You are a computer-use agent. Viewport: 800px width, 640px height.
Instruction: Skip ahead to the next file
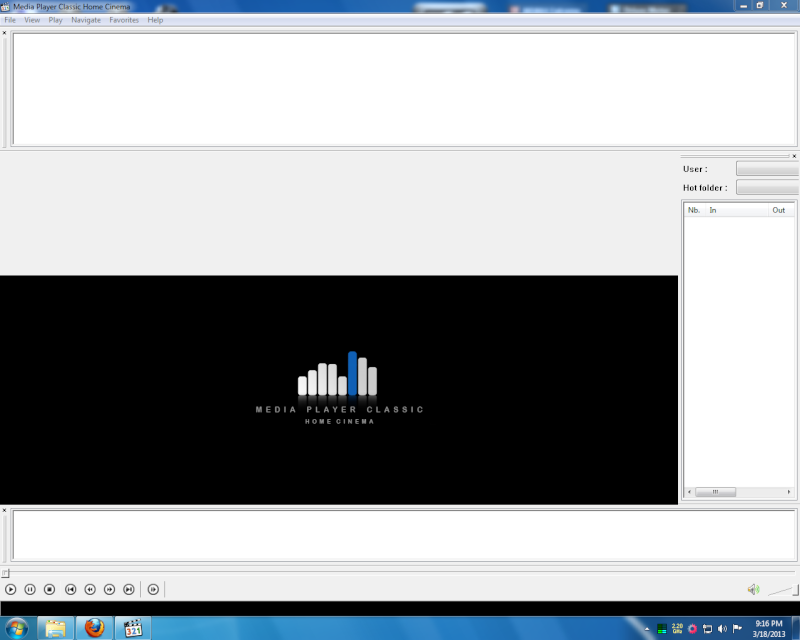click(129, 589)
